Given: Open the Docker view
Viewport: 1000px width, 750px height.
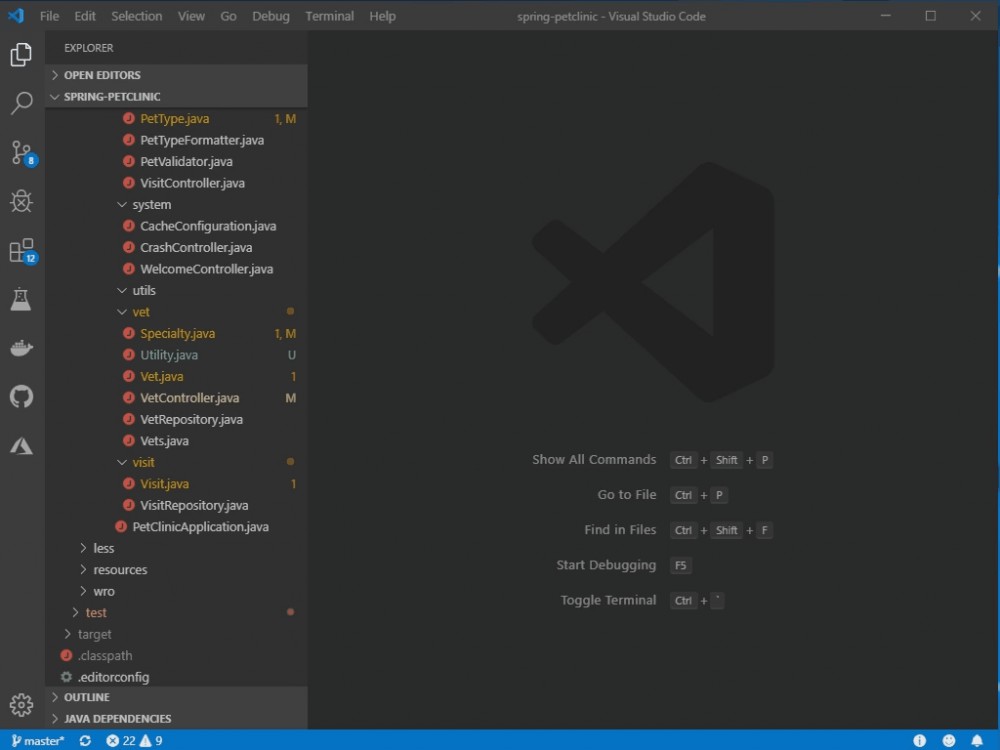Looking at the screenshot, I should (x=21, y=348).
